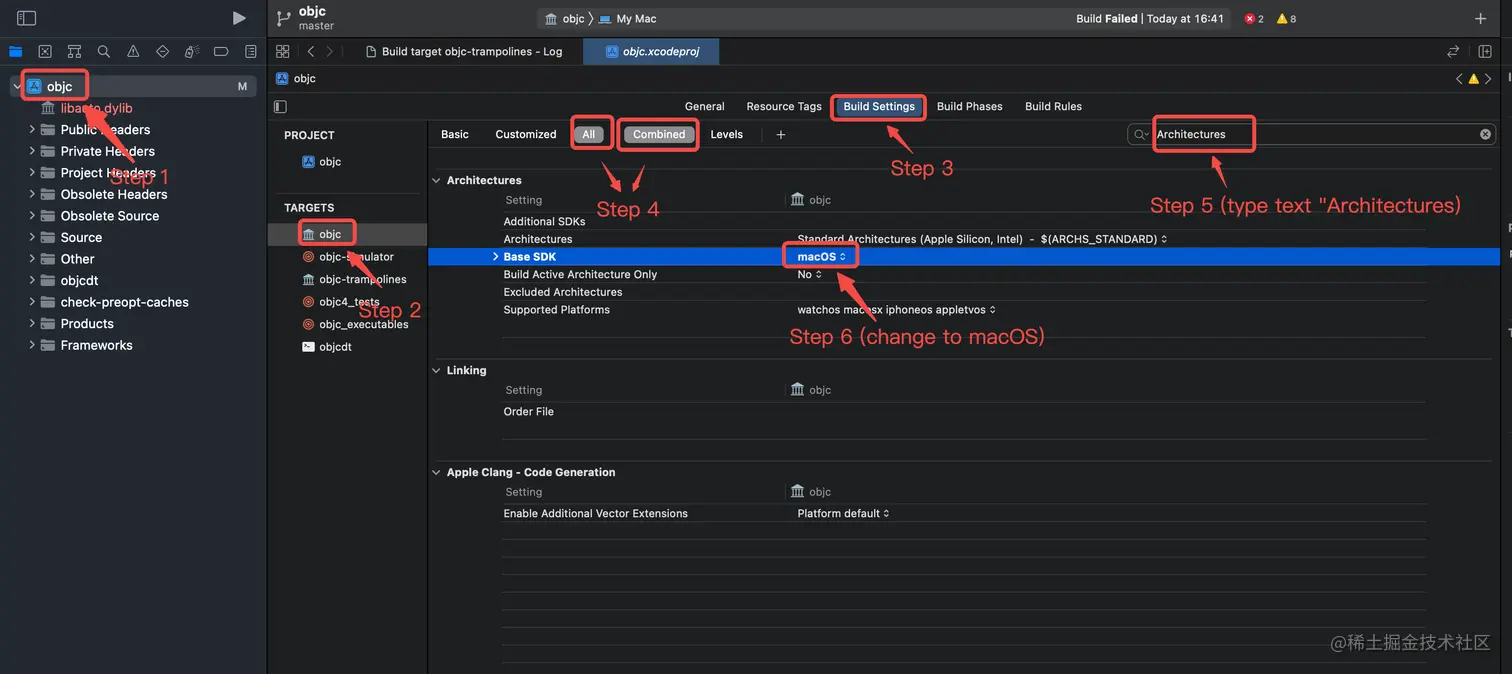Switch to the Build Rules tab
The width and height of the screenshot is (1512, 674).
tap(1053, 106)
